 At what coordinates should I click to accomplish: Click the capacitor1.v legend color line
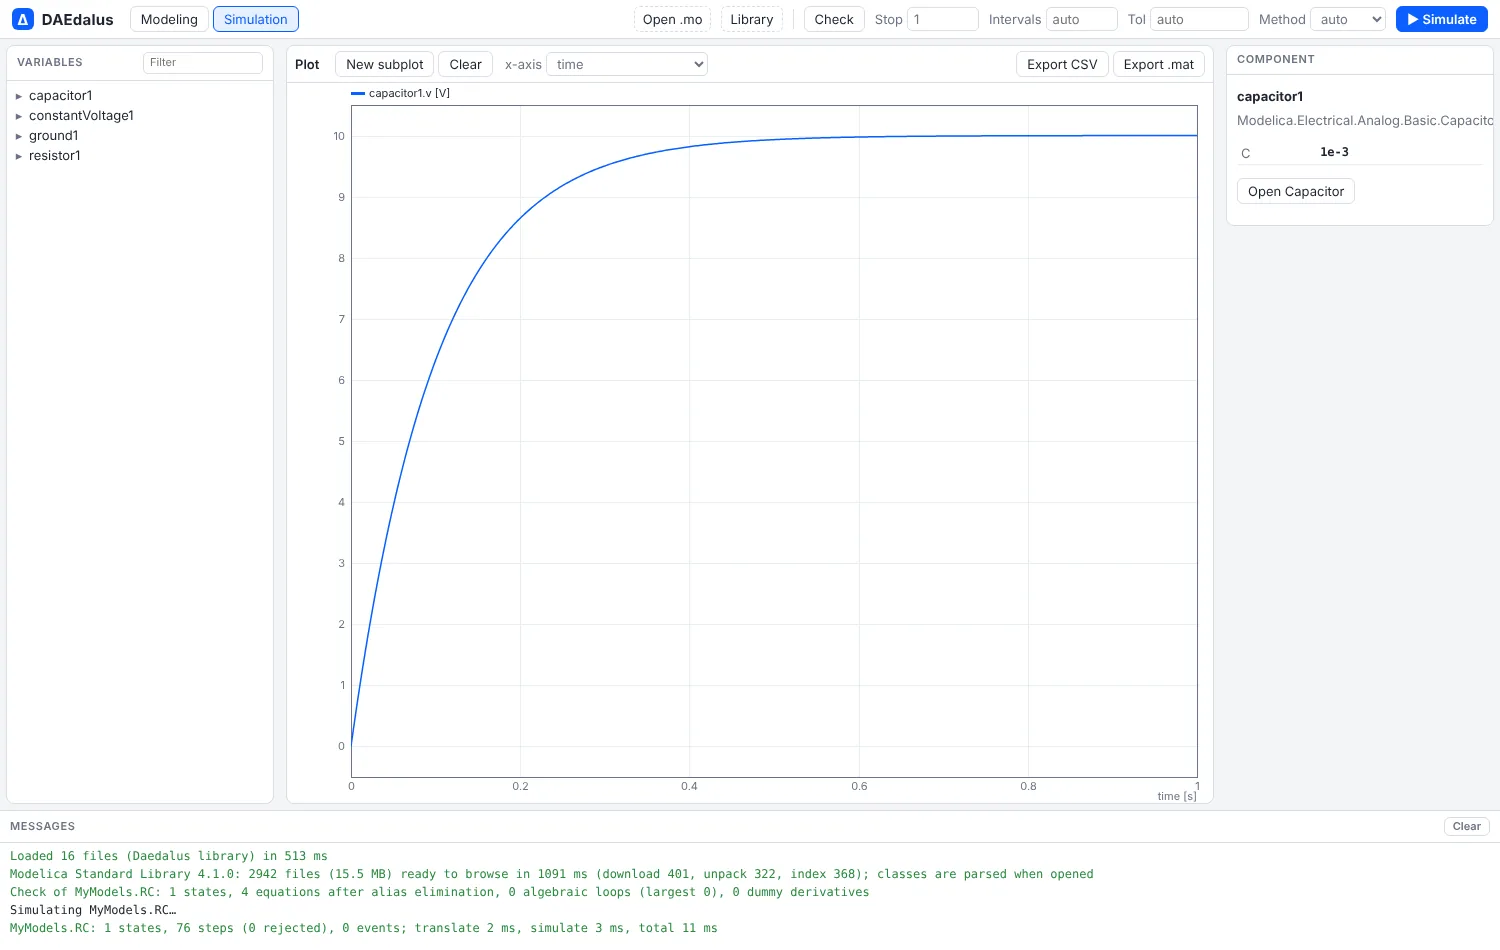pos(358,93)
